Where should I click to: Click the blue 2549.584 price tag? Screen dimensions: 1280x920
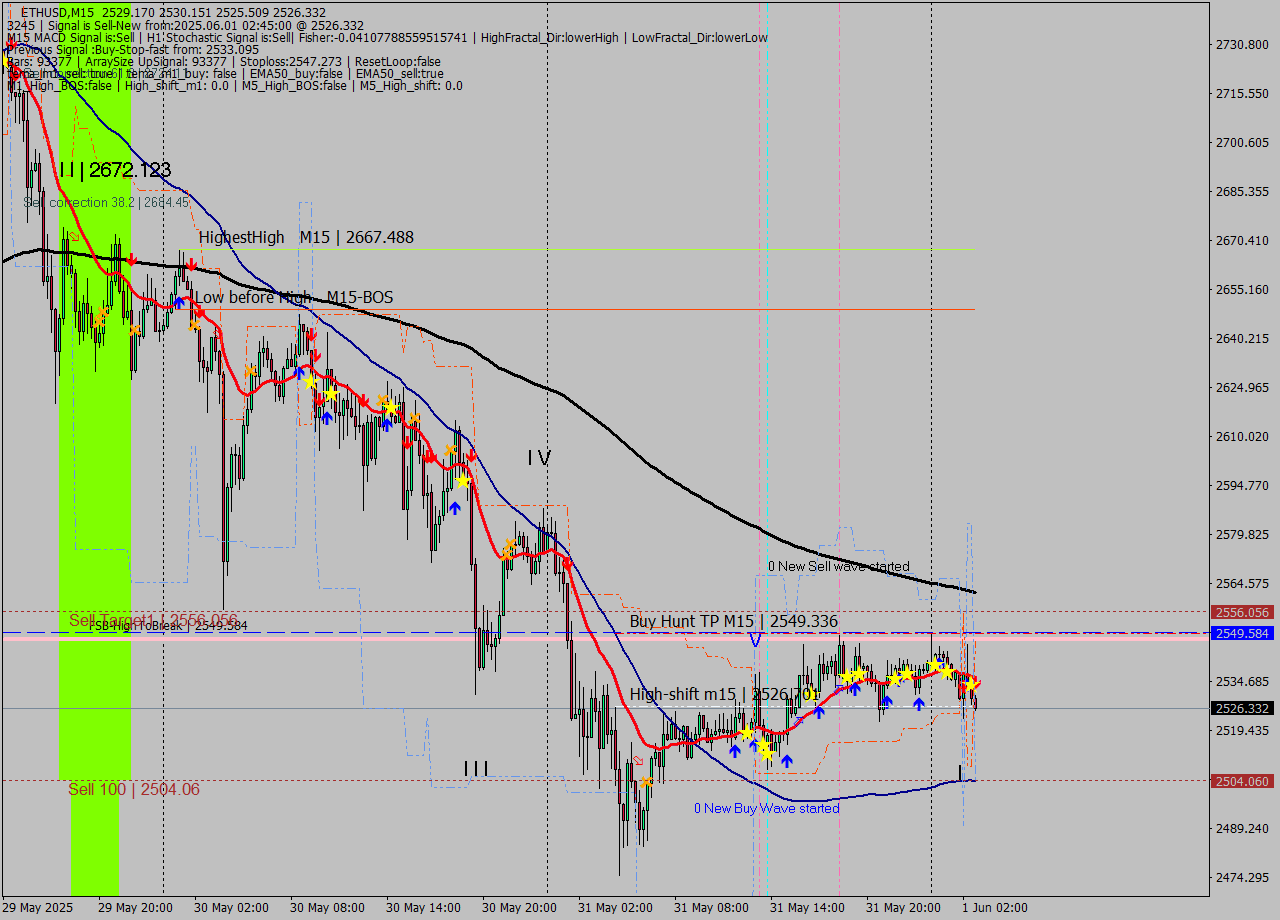tap(1242, 633)
